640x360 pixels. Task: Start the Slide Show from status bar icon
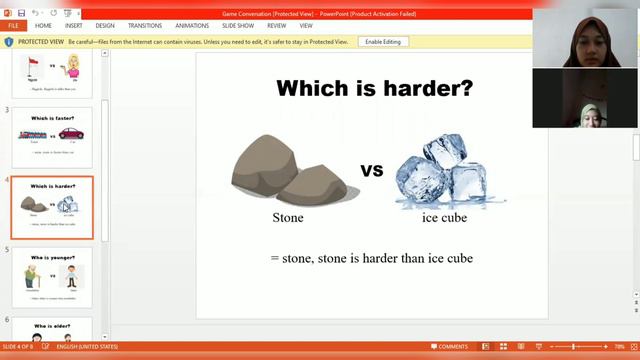tap(539, 347)
